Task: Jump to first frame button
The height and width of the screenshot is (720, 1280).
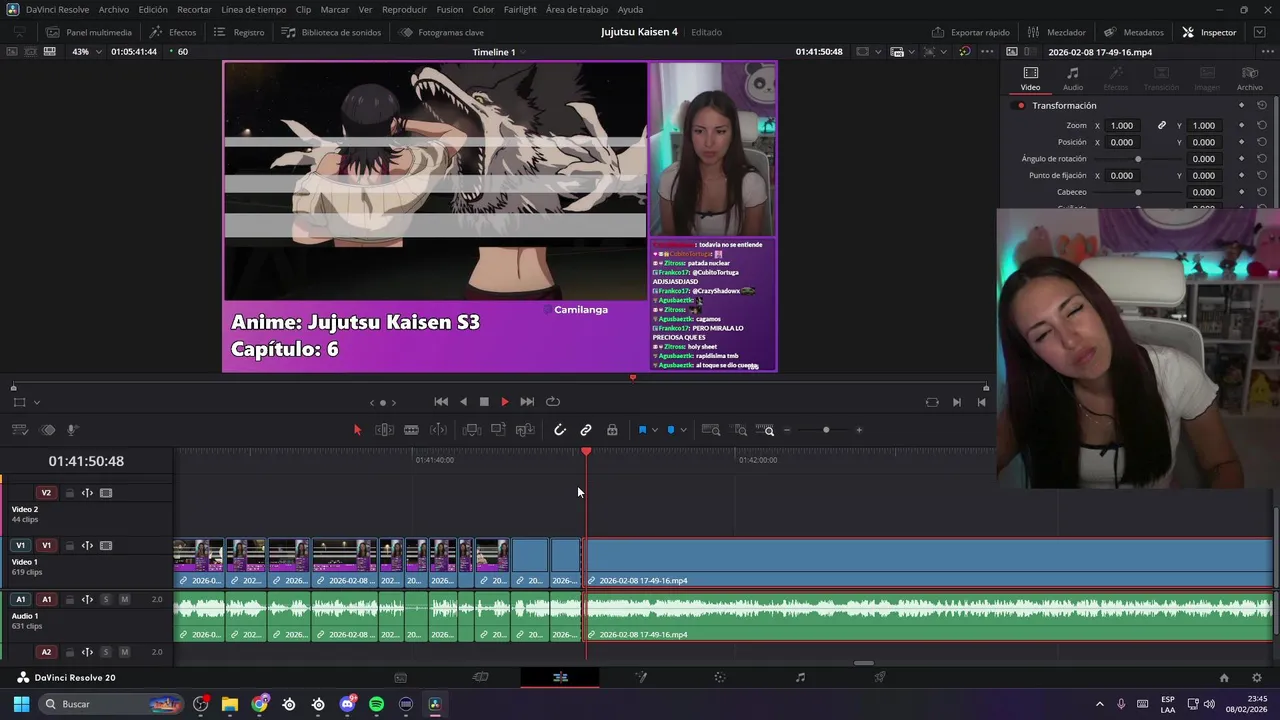Action: pos(441,402)
